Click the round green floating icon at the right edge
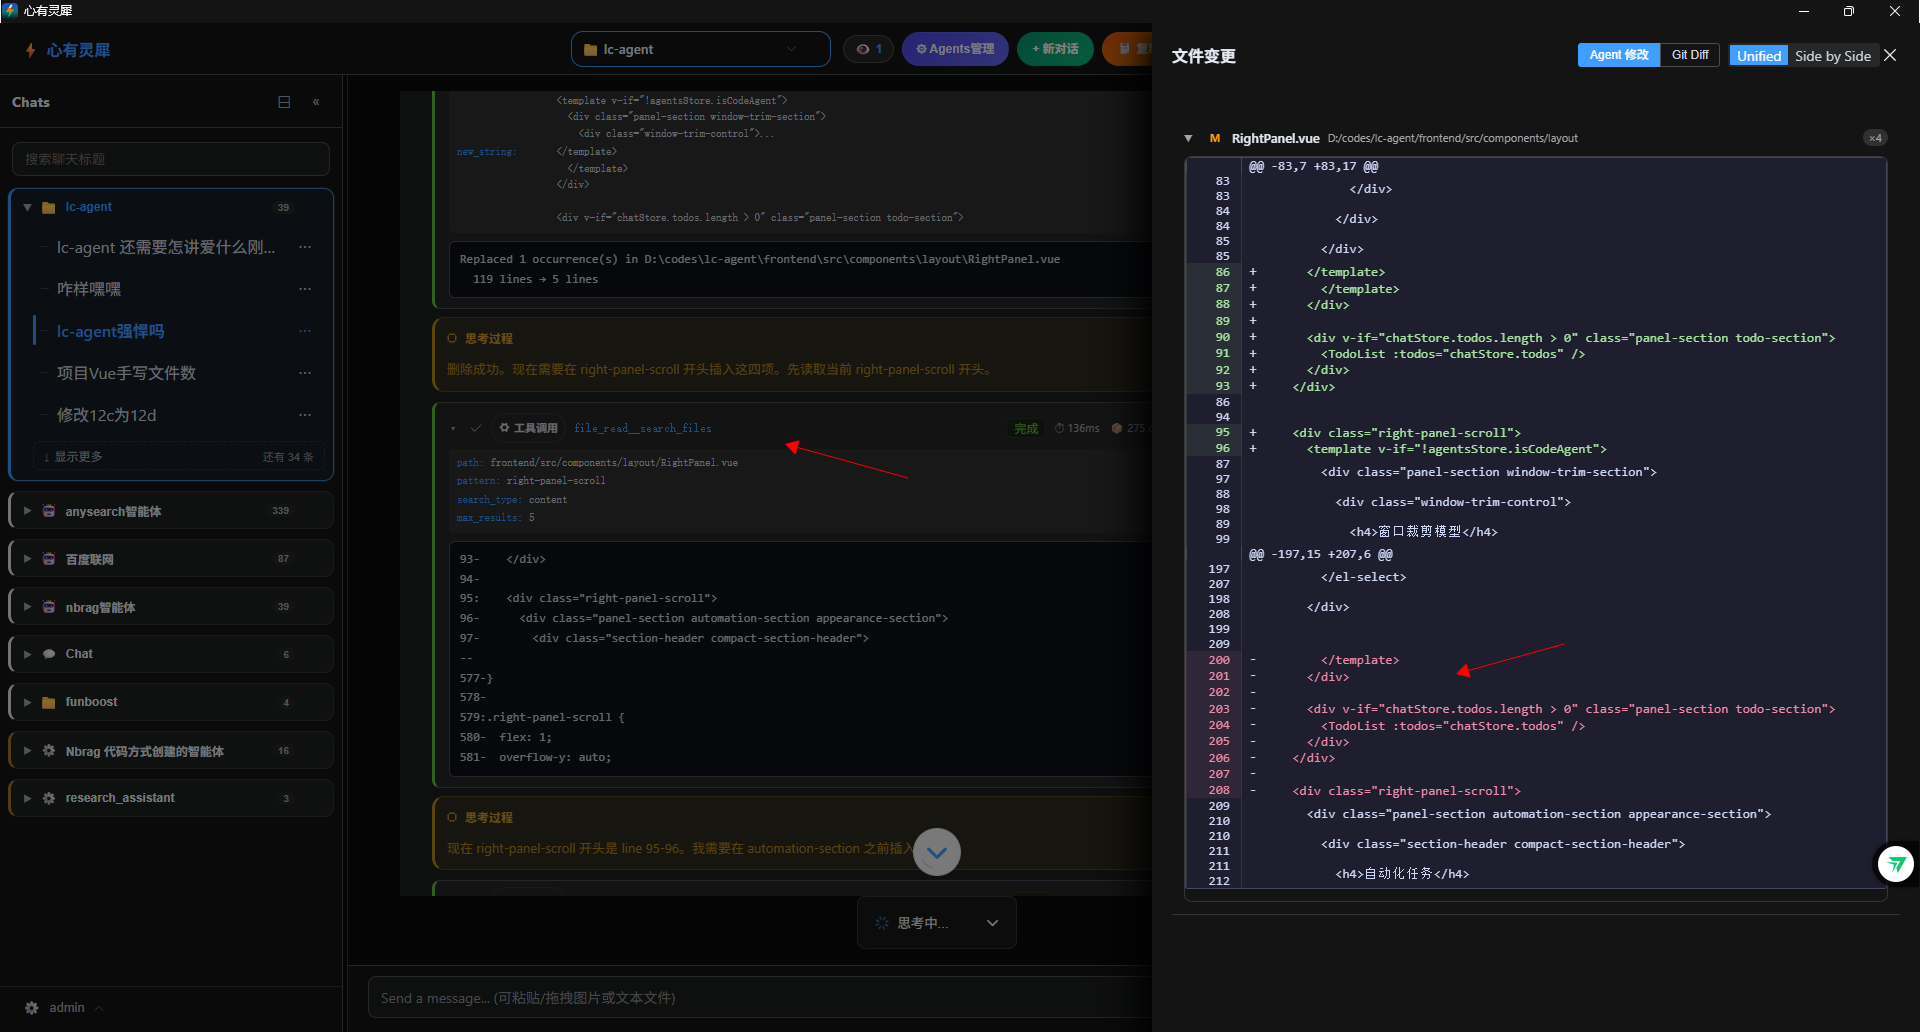The image size is (1920, 1032). [x=1896, y=864]
